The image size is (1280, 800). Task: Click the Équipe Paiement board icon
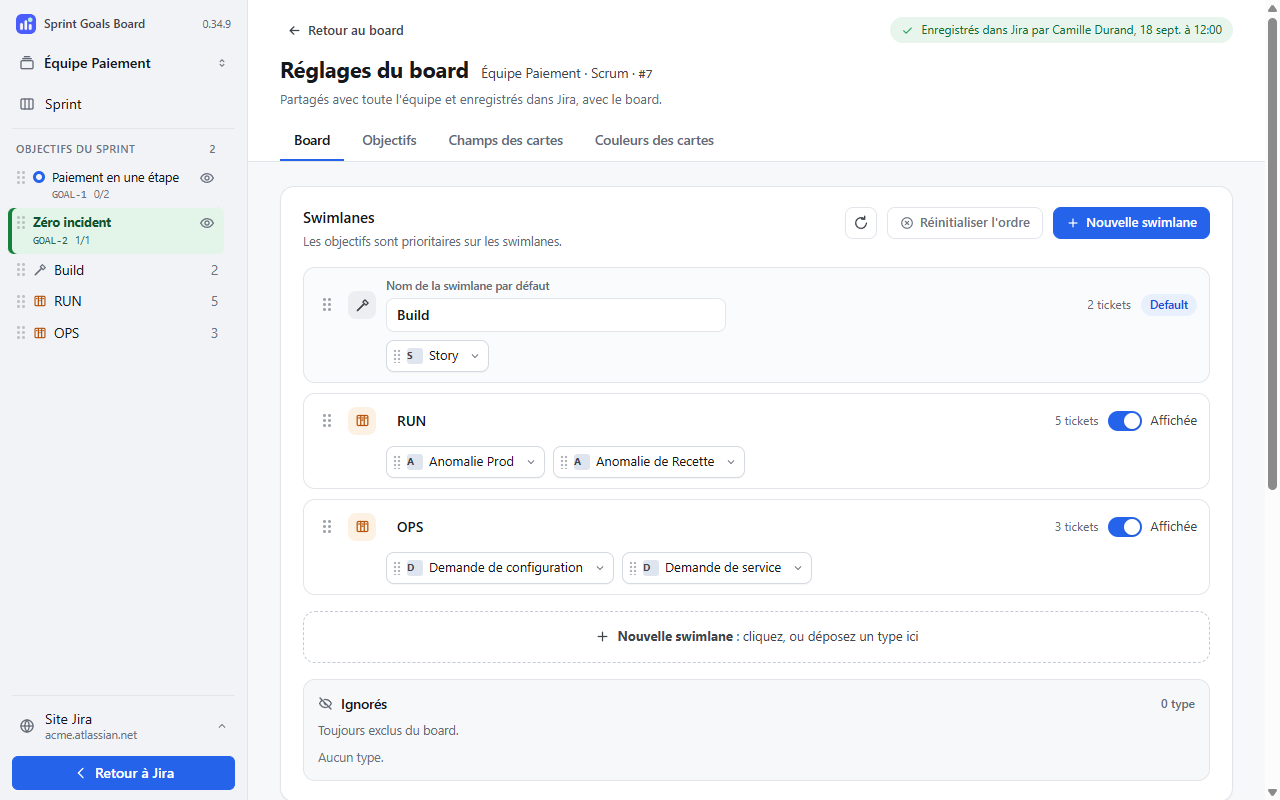click(x=27, y=63)
